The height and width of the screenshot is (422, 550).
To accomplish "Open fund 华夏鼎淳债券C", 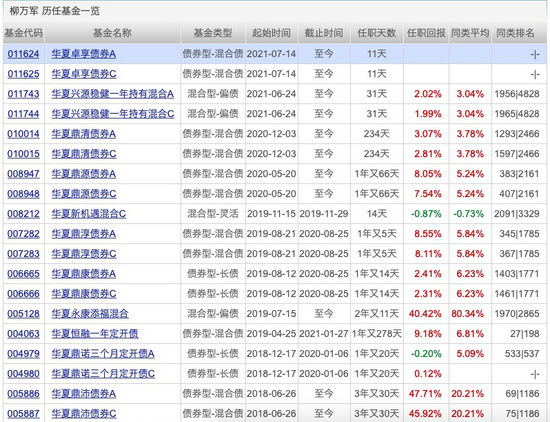I will (84, 254).
